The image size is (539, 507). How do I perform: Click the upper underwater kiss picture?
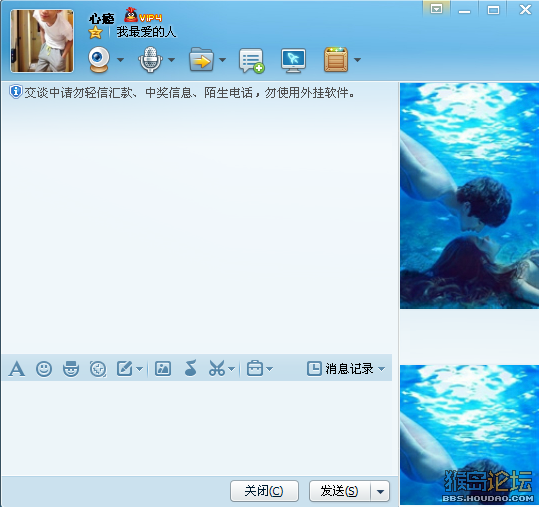(x=469, y=196)
